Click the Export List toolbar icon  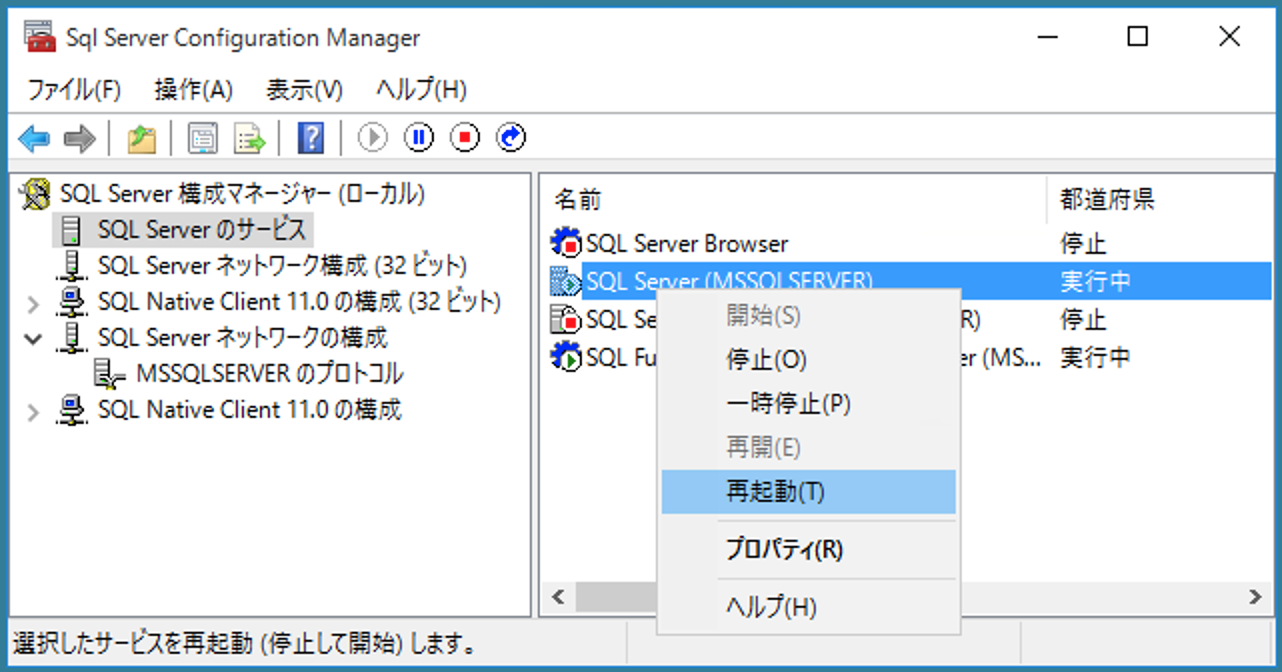click(x=249, y=138)
